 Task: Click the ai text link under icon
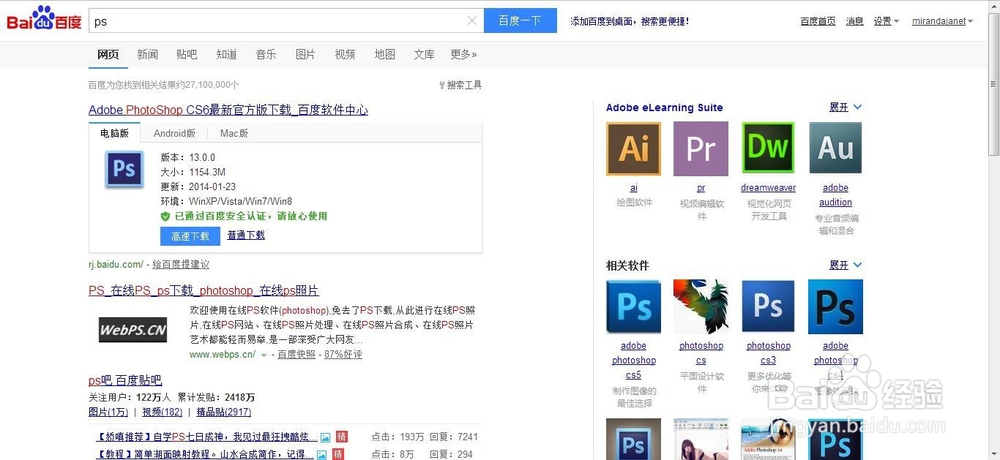[x=633, y=188]
